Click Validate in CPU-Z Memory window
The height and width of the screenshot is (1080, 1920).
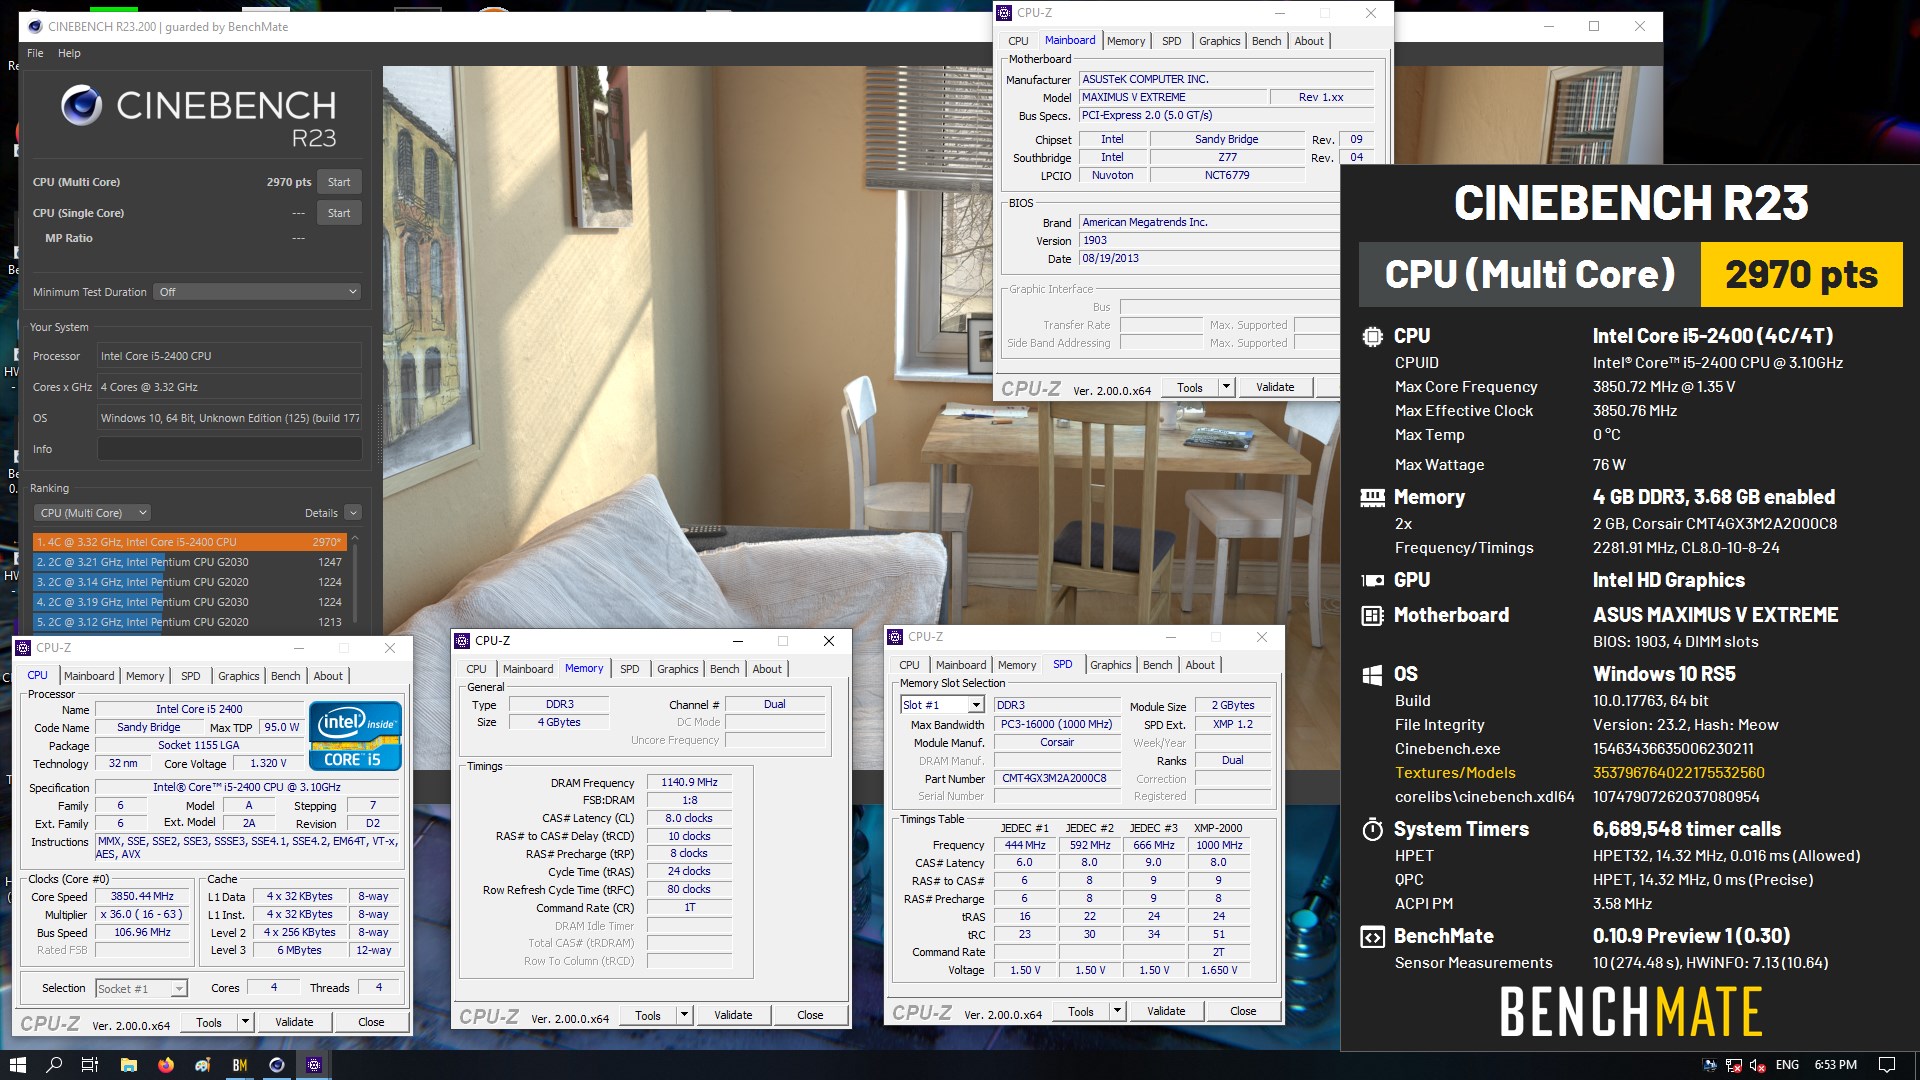pos(733,1015)
